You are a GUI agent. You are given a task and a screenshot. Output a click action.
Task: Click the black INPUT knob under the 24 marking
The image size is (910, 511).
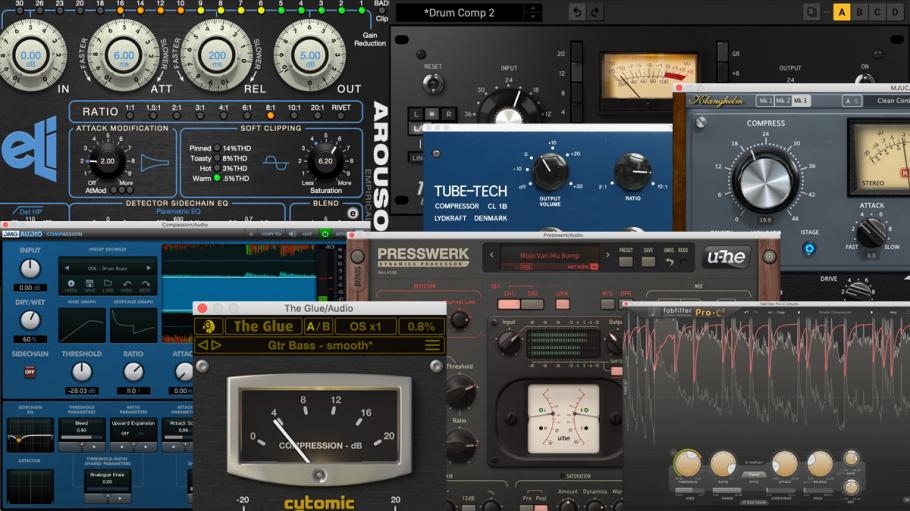508,108
